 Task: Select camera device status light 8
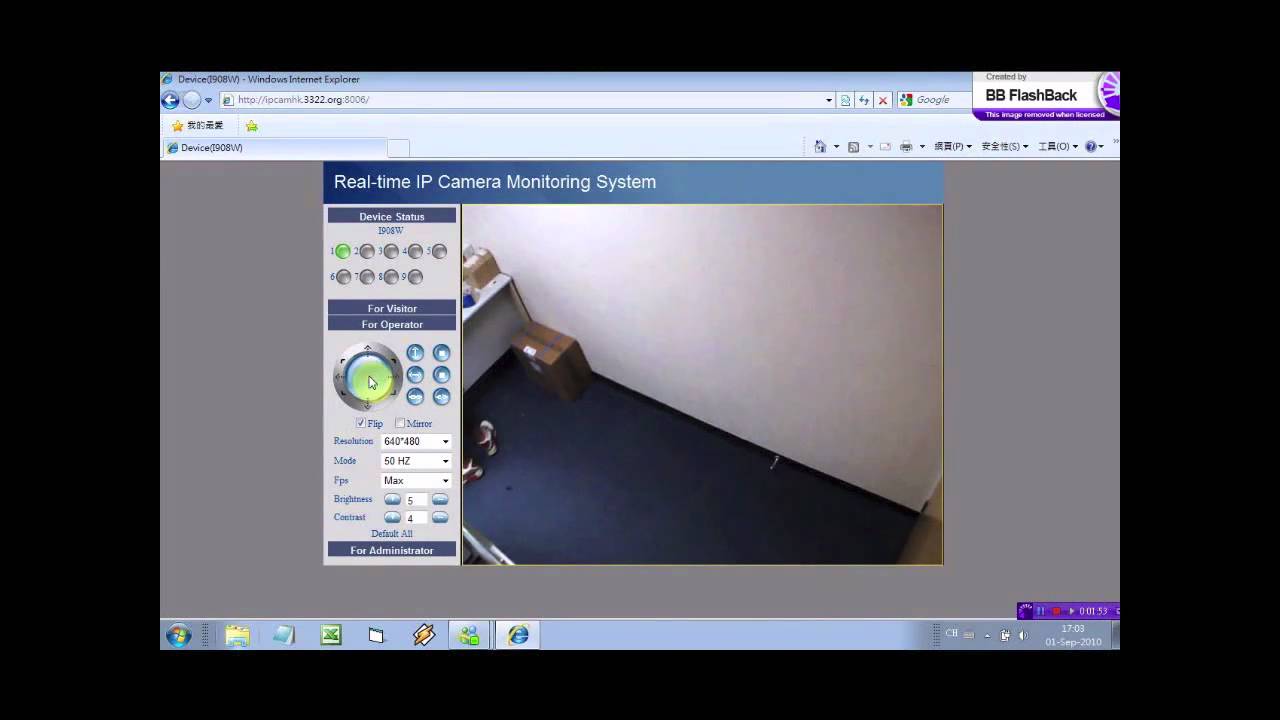click(x=391, y=277)
